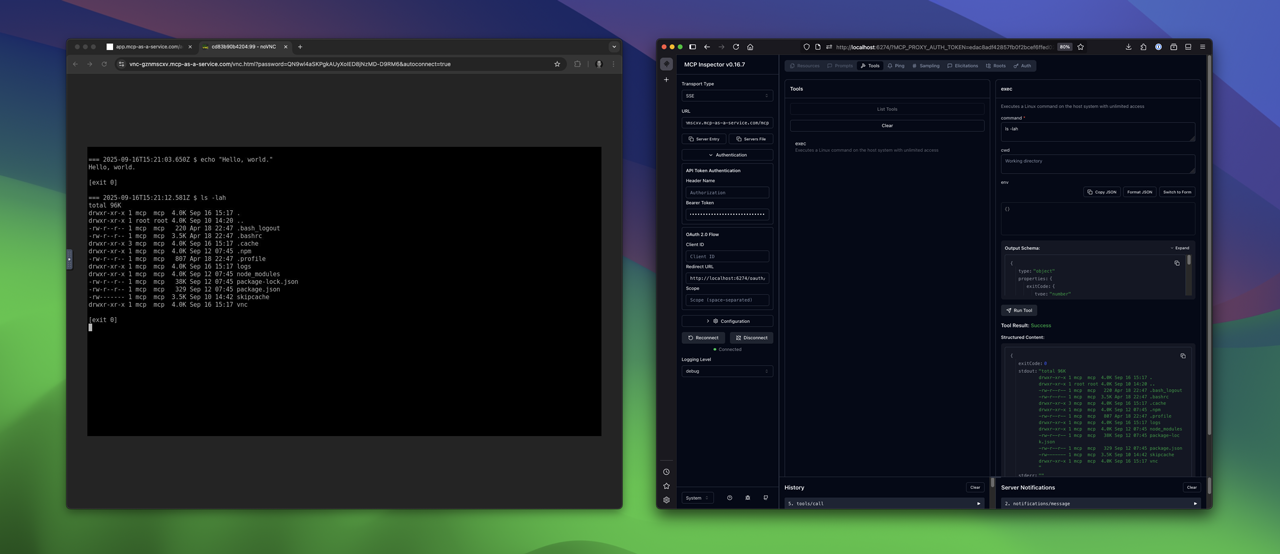The width and height of the screenshot is (1280, 554).
Task: Click the Reconnect button
Action: click(703, 338)
